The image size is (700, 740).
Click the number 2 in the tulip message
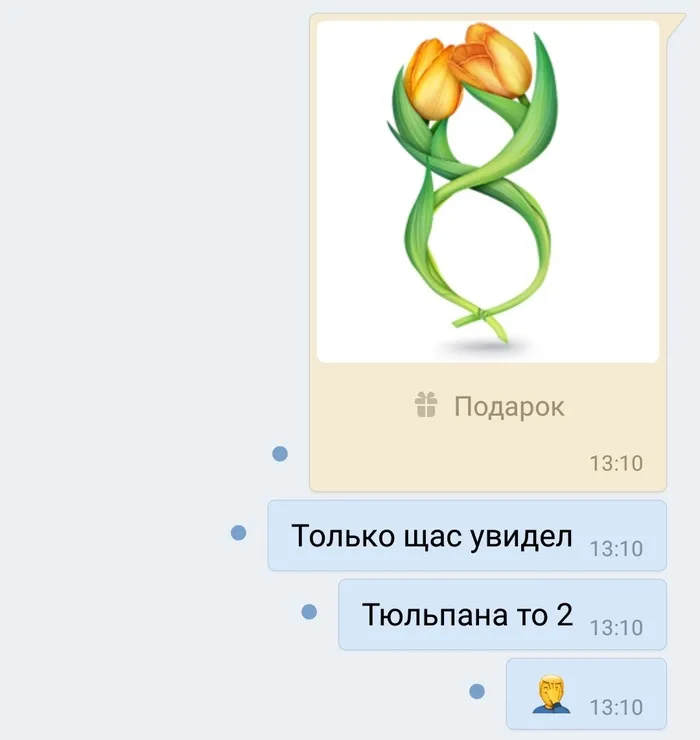pyautogui.click(x=565, y=614)
